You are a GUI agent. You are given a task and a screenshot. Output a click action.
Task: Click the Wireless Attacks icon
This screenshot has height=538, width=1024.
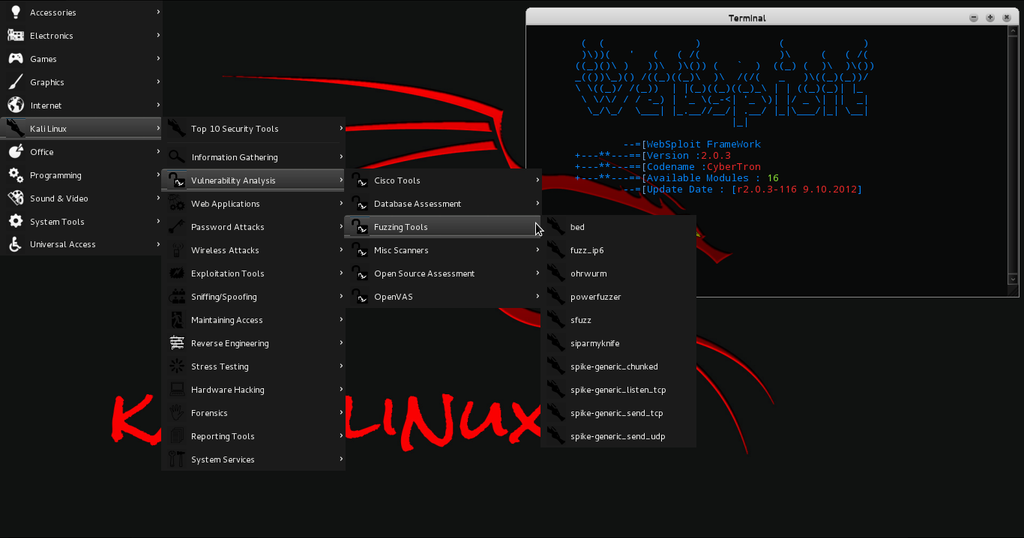pyautogui.click(x=176, y=250)
